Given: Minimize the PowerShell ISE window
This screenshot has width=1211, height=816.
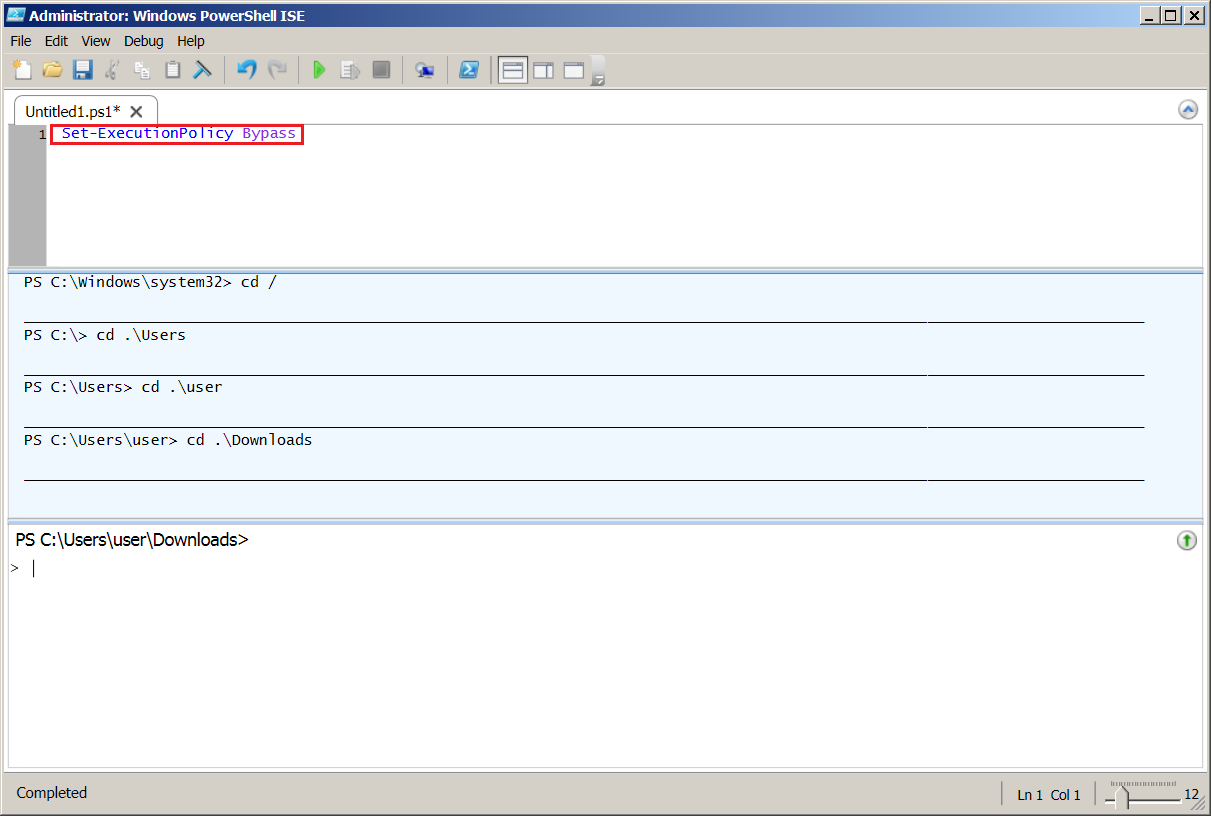Looking at the screenshot, I should tap(1149, 15).
